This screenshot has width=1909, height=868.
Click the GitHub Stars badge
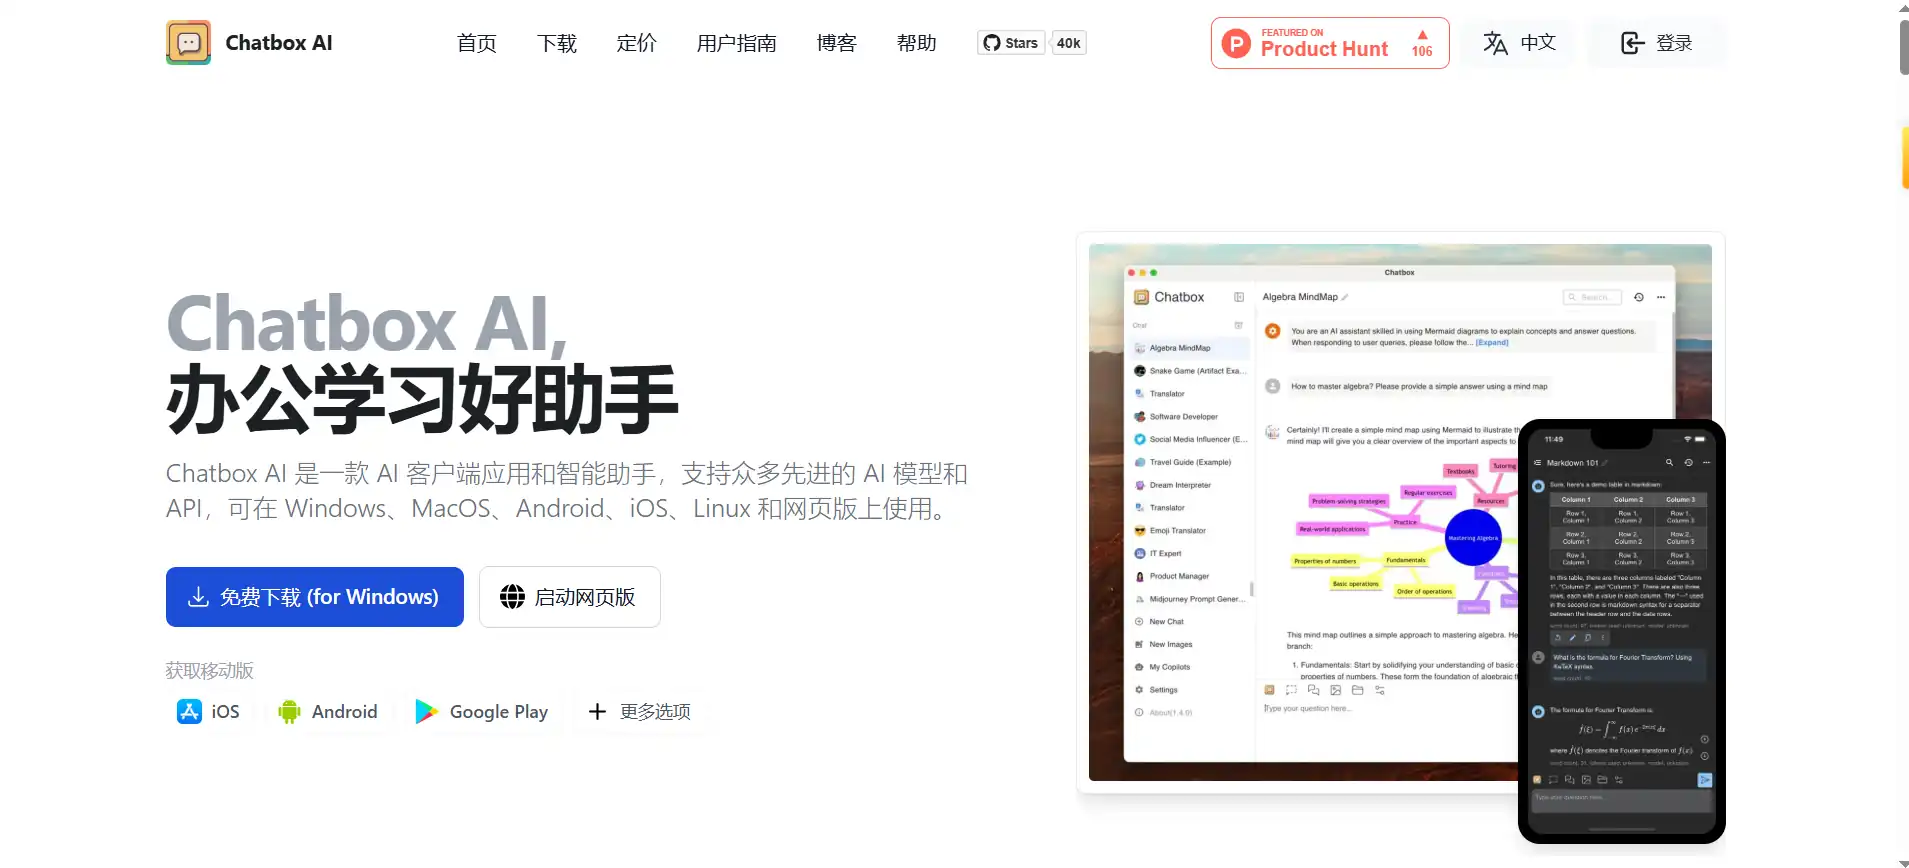pyautogui.click(x=1011, y=43)
